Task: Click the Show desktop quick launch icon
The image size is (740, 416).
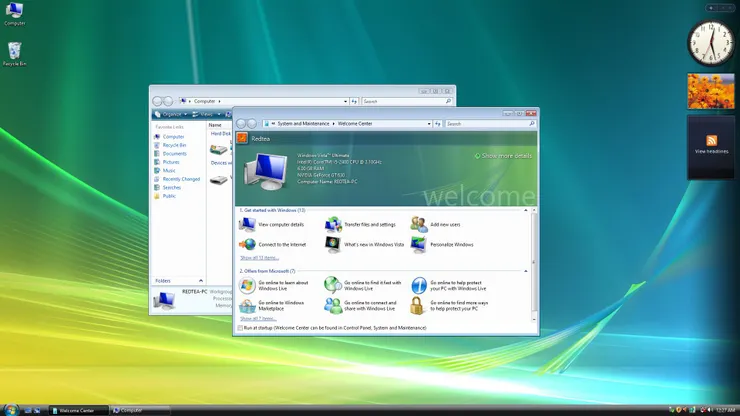Action: click(x=28, y=410)
